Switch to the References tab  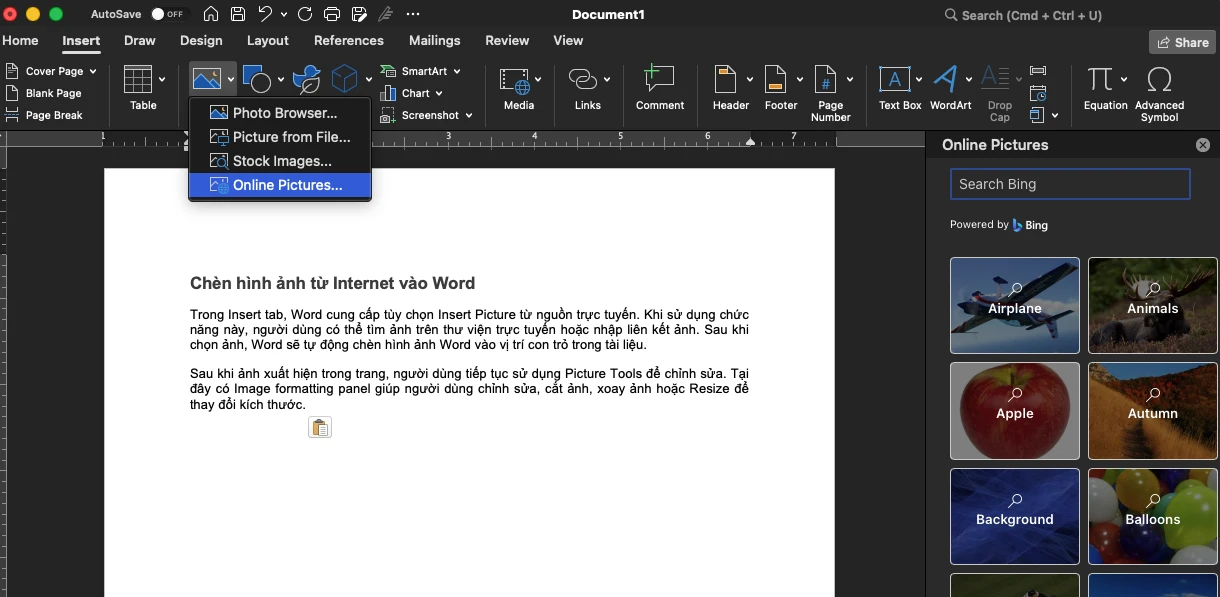(348, 41)
